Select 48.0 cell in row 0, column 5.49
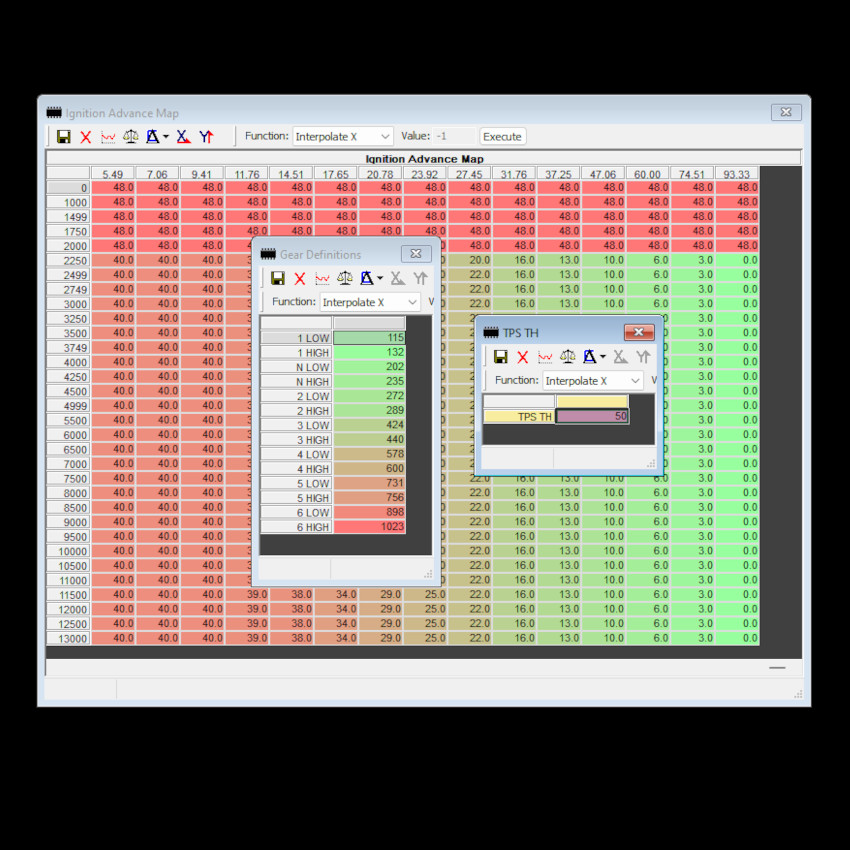The height and width of the screenshot is (850, 850). coord(113,188)
